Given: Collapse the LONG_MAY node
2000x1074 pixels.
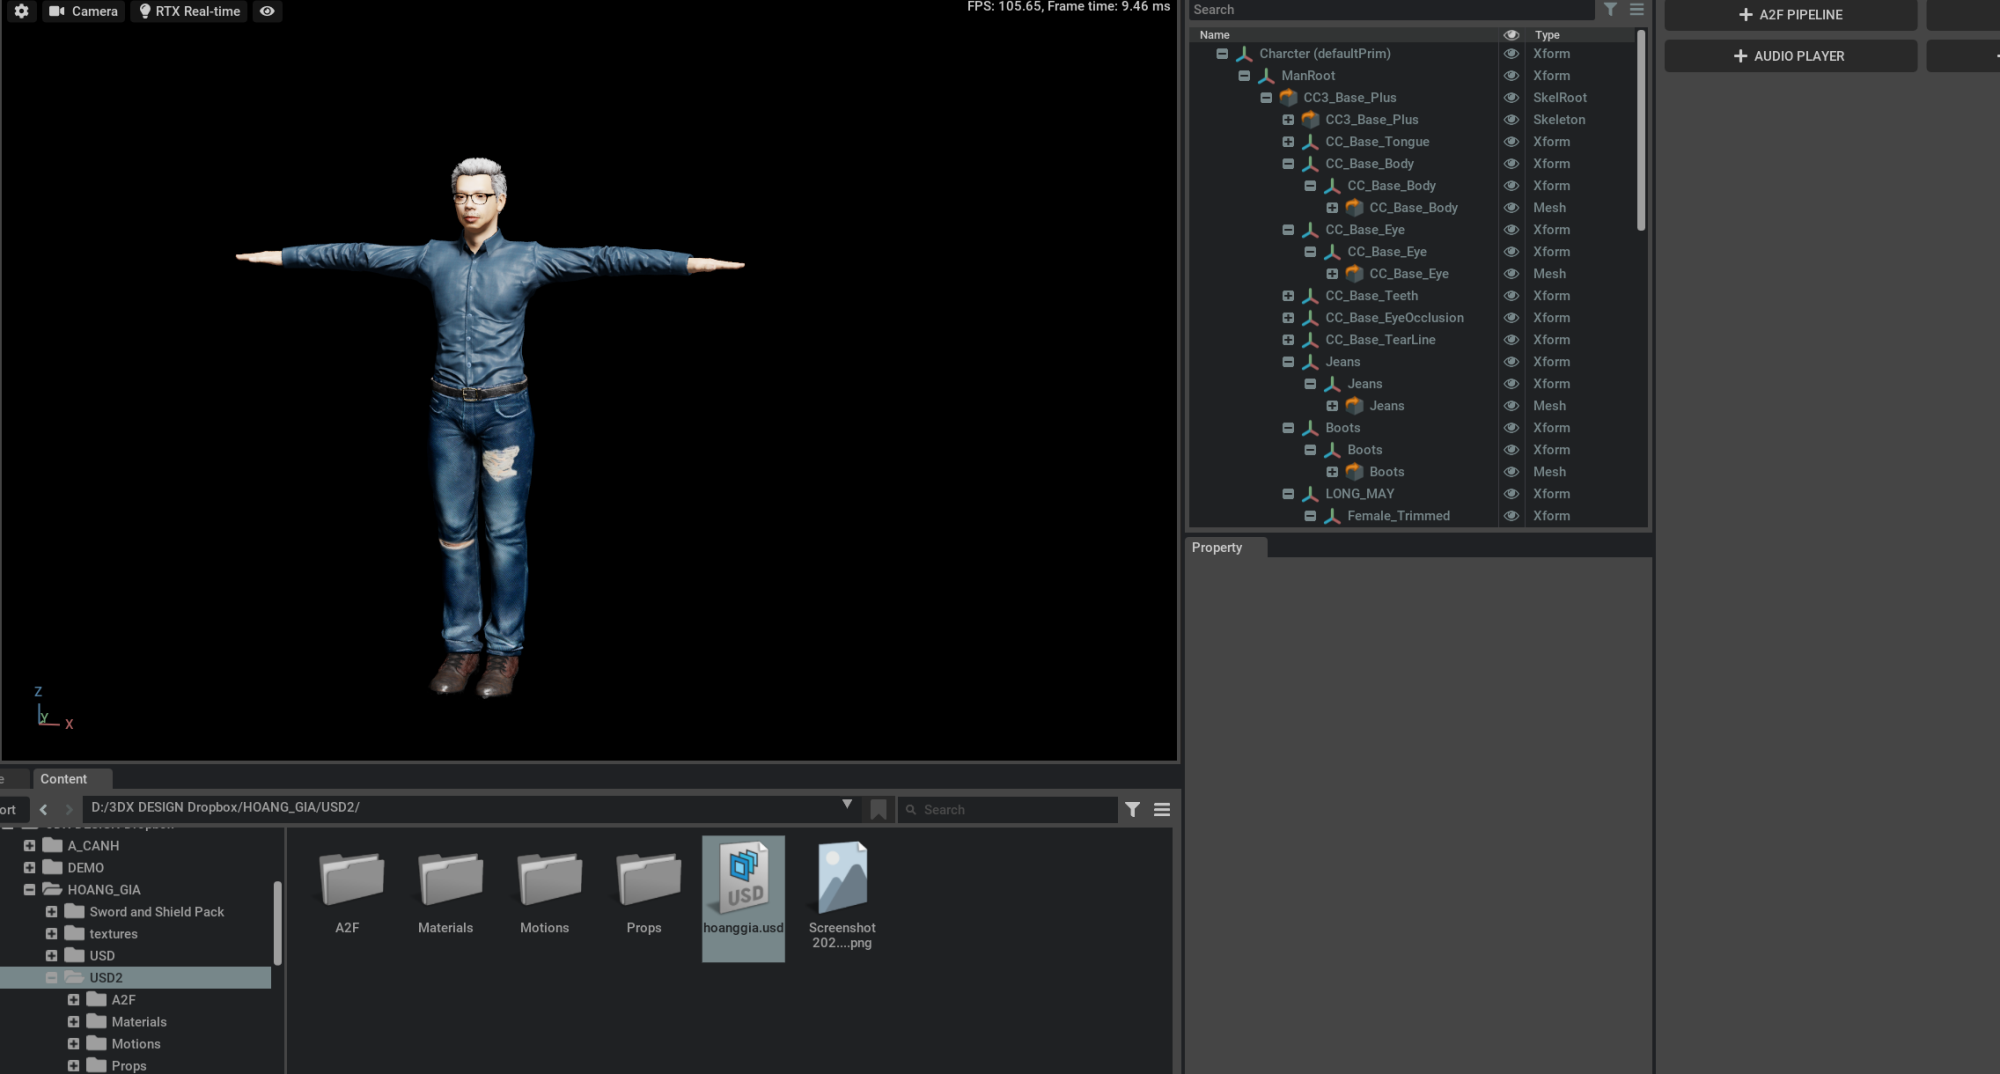Looking at the screenshot, I should click(x=1288, y=494).
